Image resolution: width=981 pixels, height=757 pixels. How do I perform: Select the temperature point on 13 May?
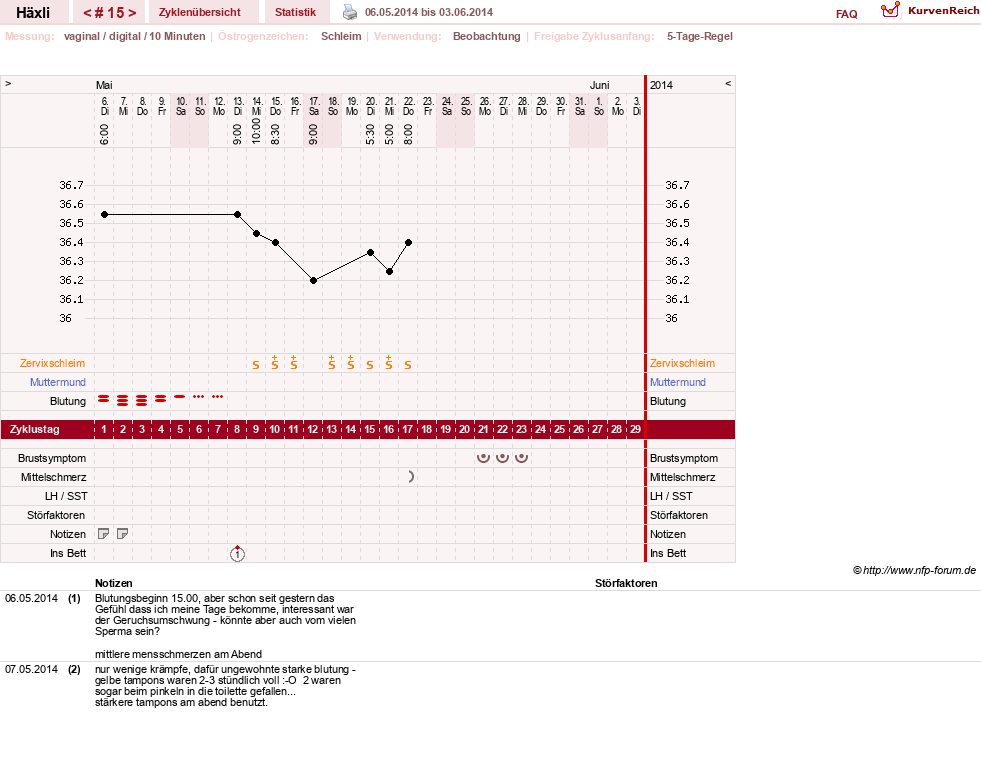[x=237, y=215]
